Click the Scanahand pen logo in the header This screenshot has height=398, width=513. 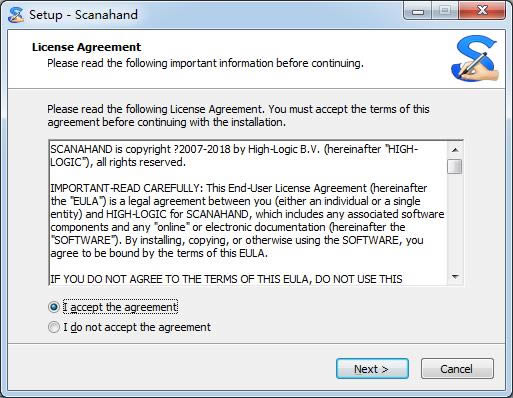coord(475,58)
